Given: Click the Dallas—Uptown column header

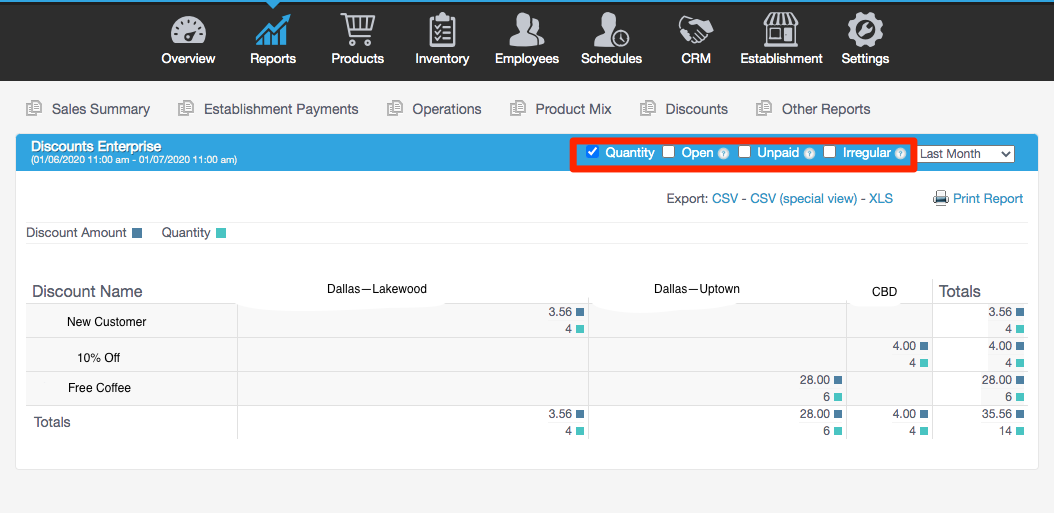Looking at the screenshot, I should click(x=696, y=289).
